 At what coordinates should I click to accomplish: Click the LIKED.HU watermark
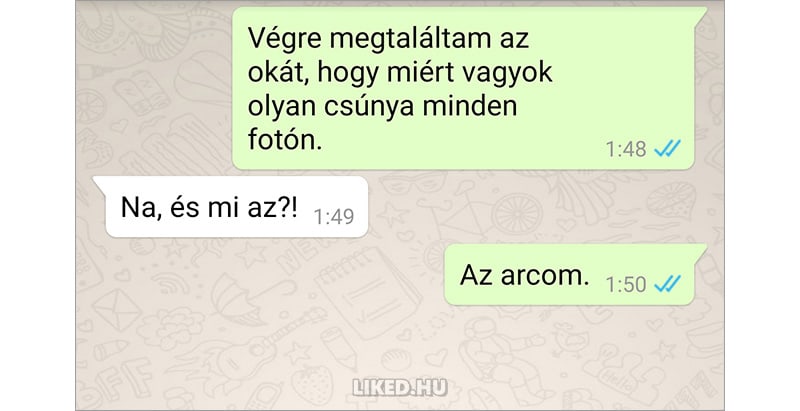point(399,388)
